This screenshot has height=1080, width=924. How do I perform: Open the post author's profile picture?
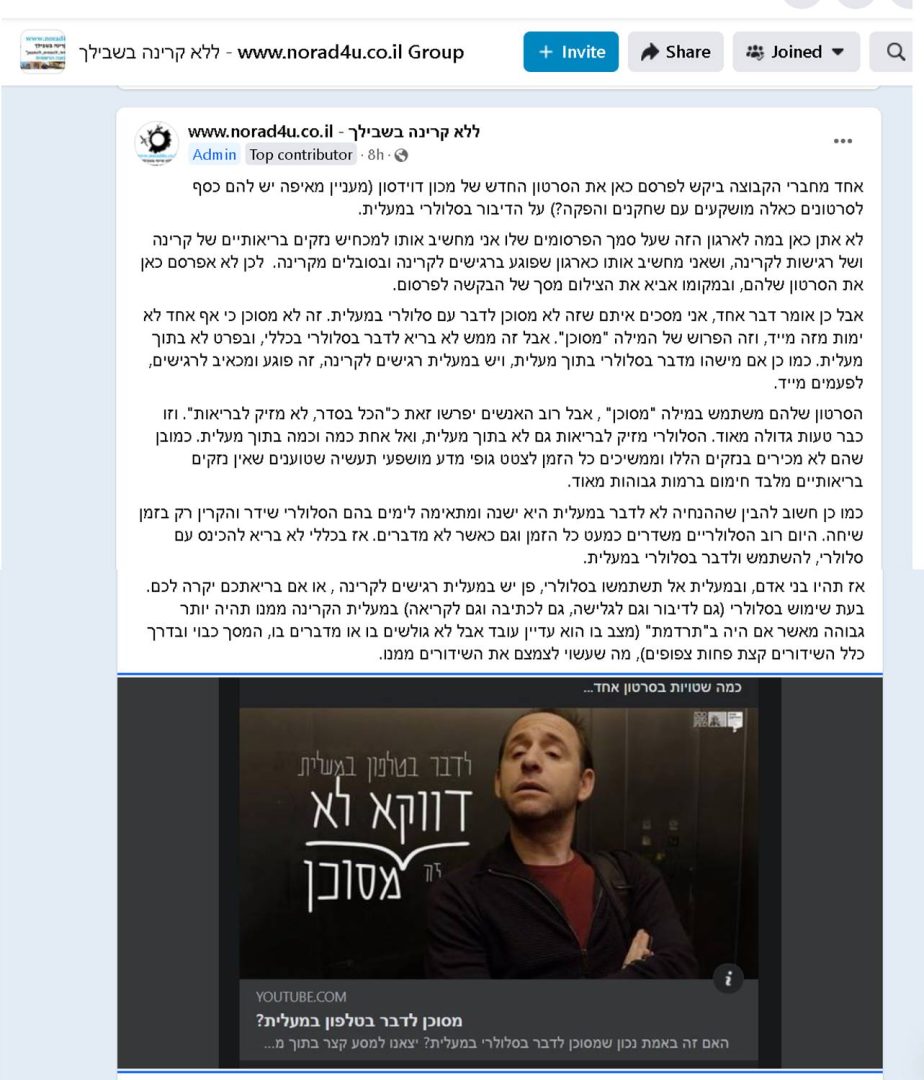[x=157, y=143]
